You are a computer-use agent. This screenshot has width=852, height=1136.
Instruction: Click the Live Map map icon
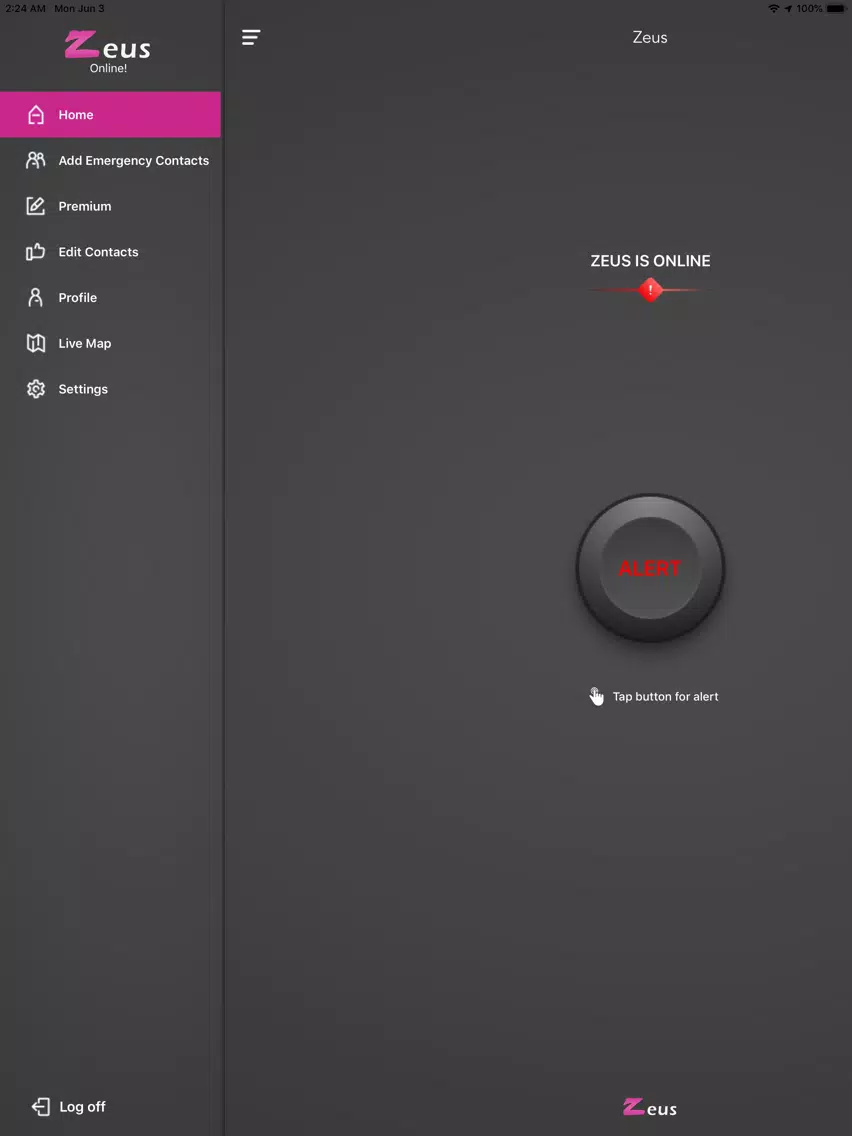coord(36,343)
